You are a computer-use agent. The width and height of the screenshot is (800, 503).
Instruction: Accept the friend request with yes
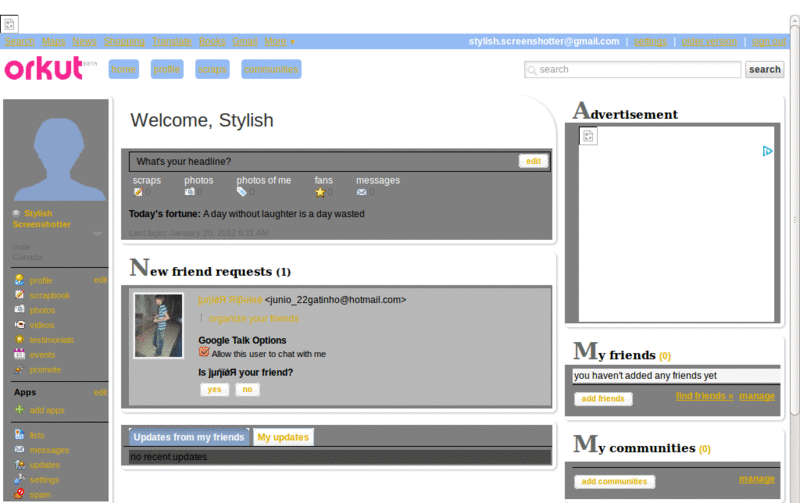tap(214, 389)
